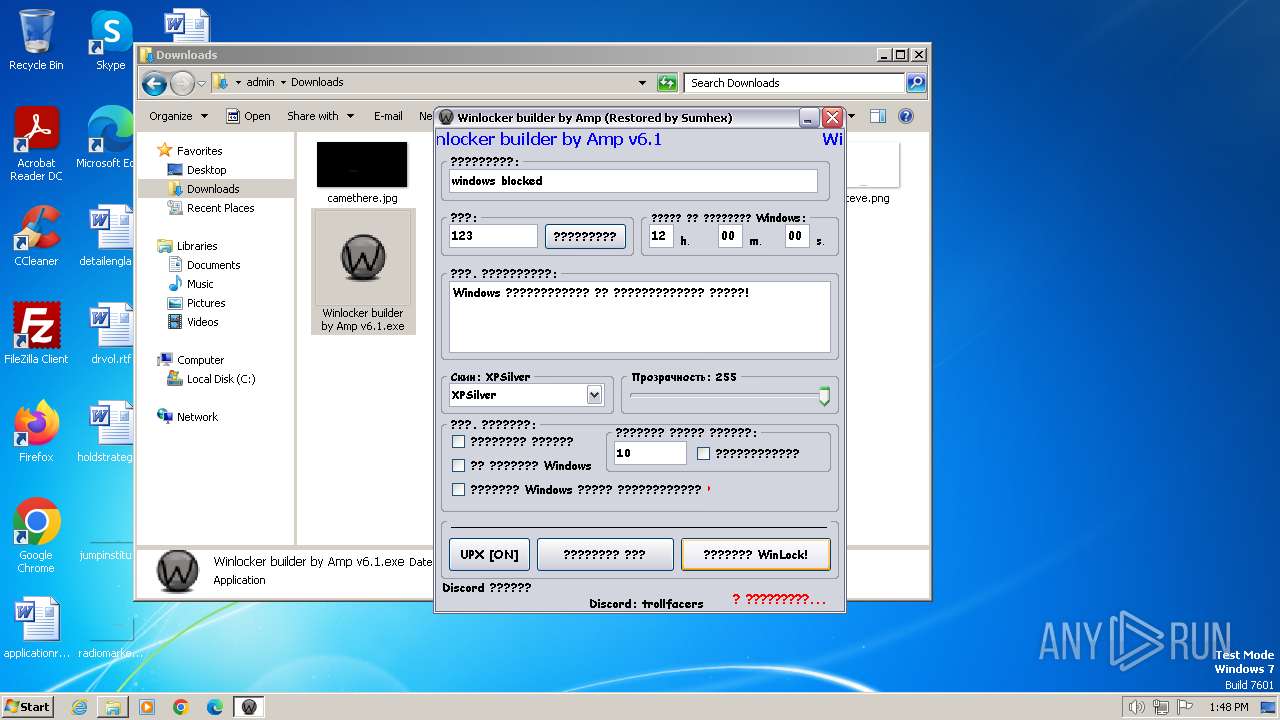Select Network in the navigation pane
The height and width of the screenshot is (720, 1280).
pyautogui.click(x=197, y=417)
